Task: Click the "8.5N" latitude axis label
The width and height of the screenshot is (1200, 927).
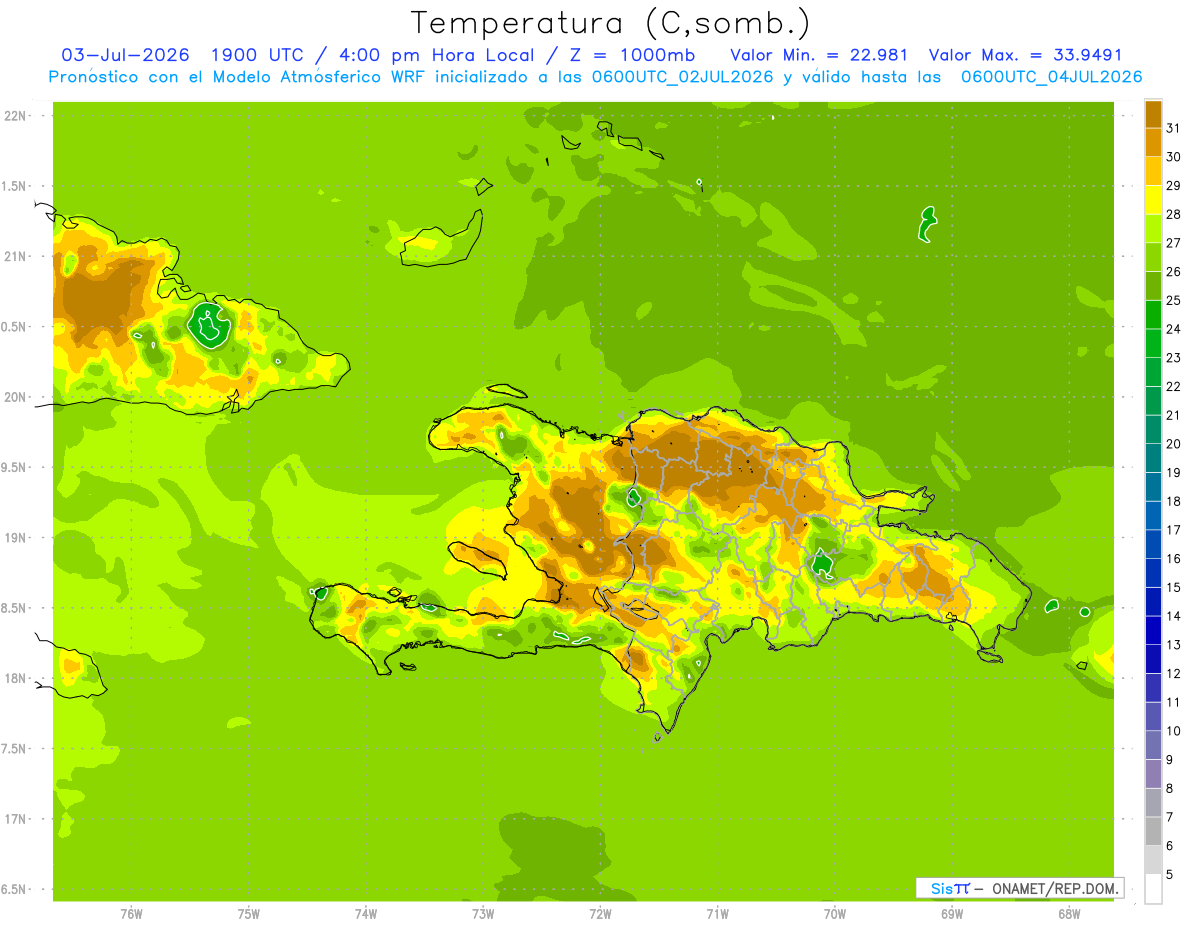Action: pos(15,608)
